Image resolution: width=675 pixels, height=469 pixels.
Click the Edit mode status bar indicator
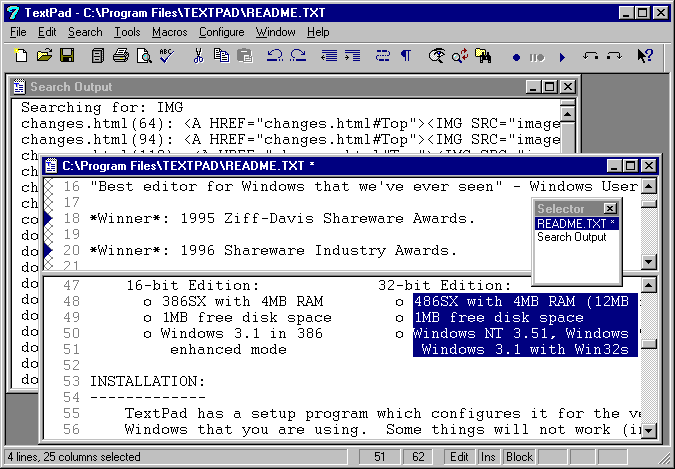point(459,457)
